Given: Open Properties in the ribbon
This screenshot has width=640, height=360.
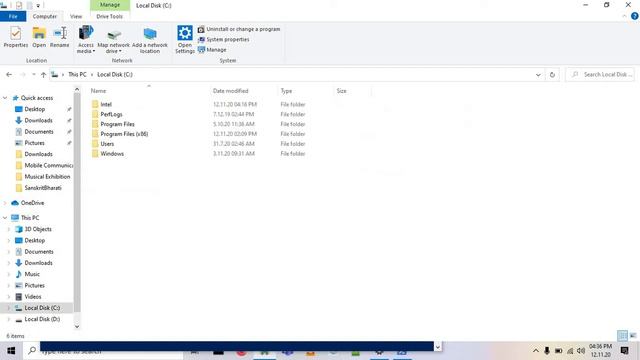Looking at the screenshot, I should pyautogui.click(x=16, y=37).
